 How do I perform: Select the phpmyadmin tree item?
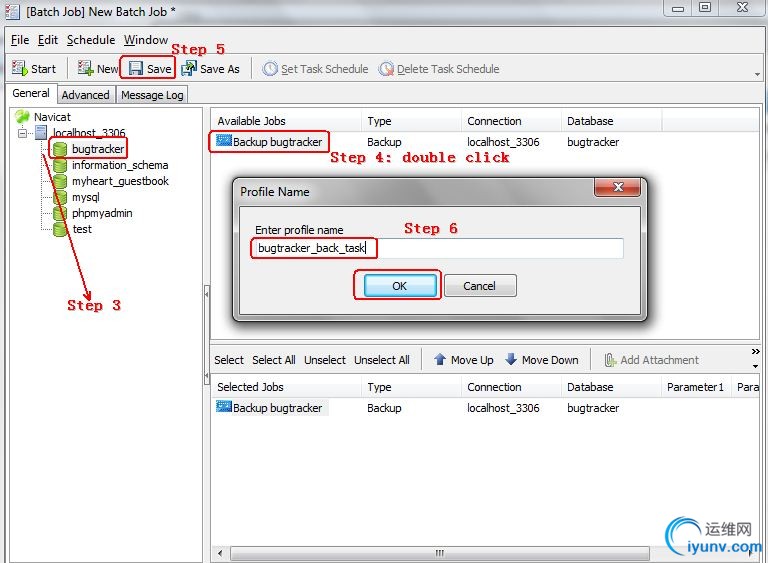pos(102,213)
